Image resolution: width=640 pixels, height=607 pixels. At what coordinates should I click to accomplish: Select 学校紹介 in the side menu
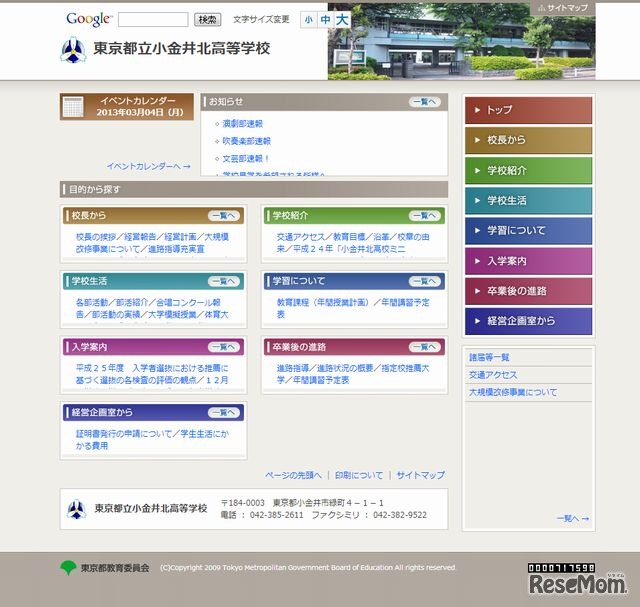tap(528, 170)
